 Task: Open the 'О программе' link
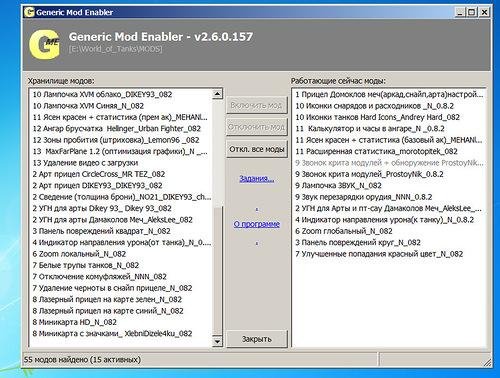click(x=257, y=224)
